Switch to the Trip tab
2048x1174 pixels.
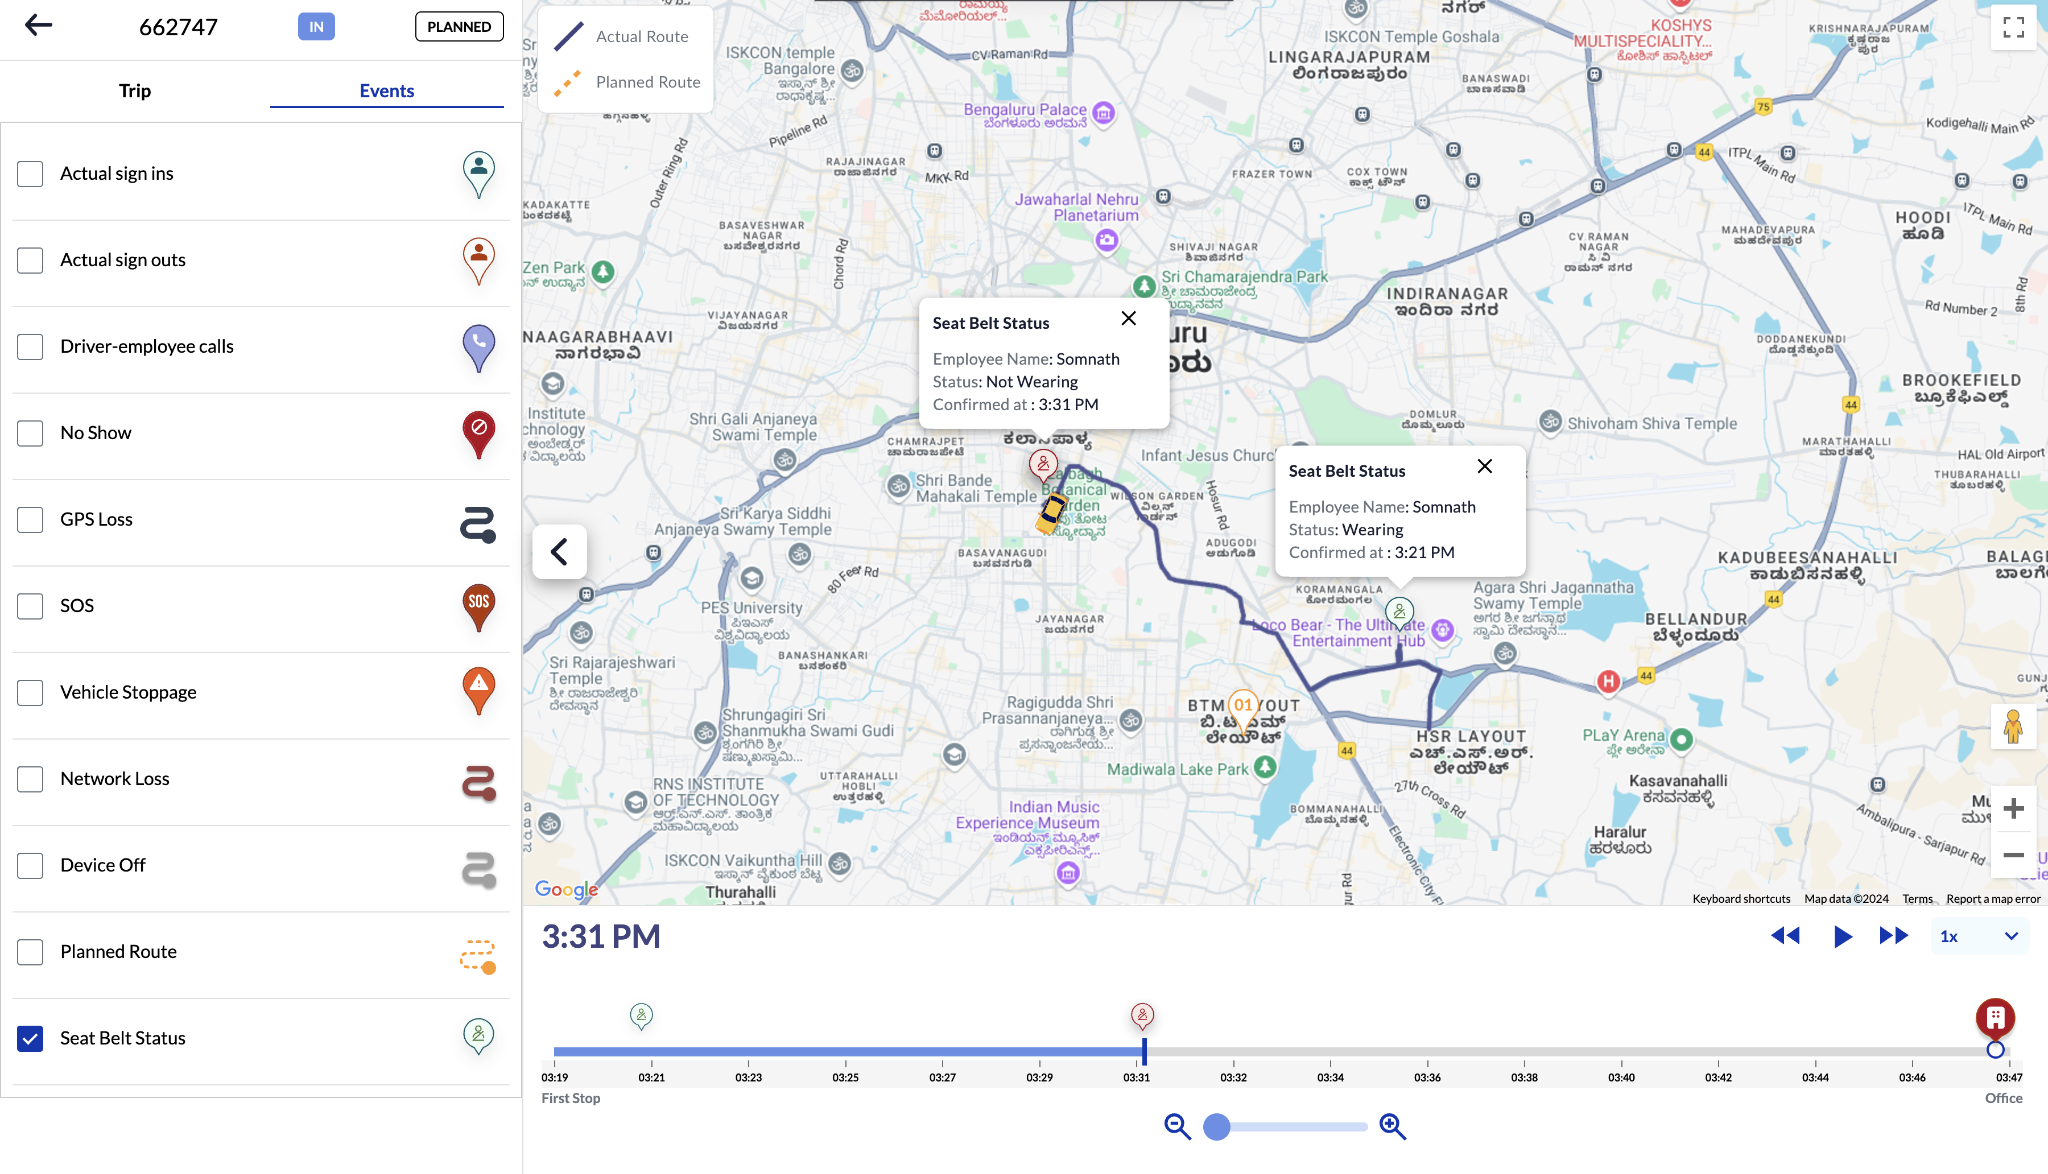135,91
